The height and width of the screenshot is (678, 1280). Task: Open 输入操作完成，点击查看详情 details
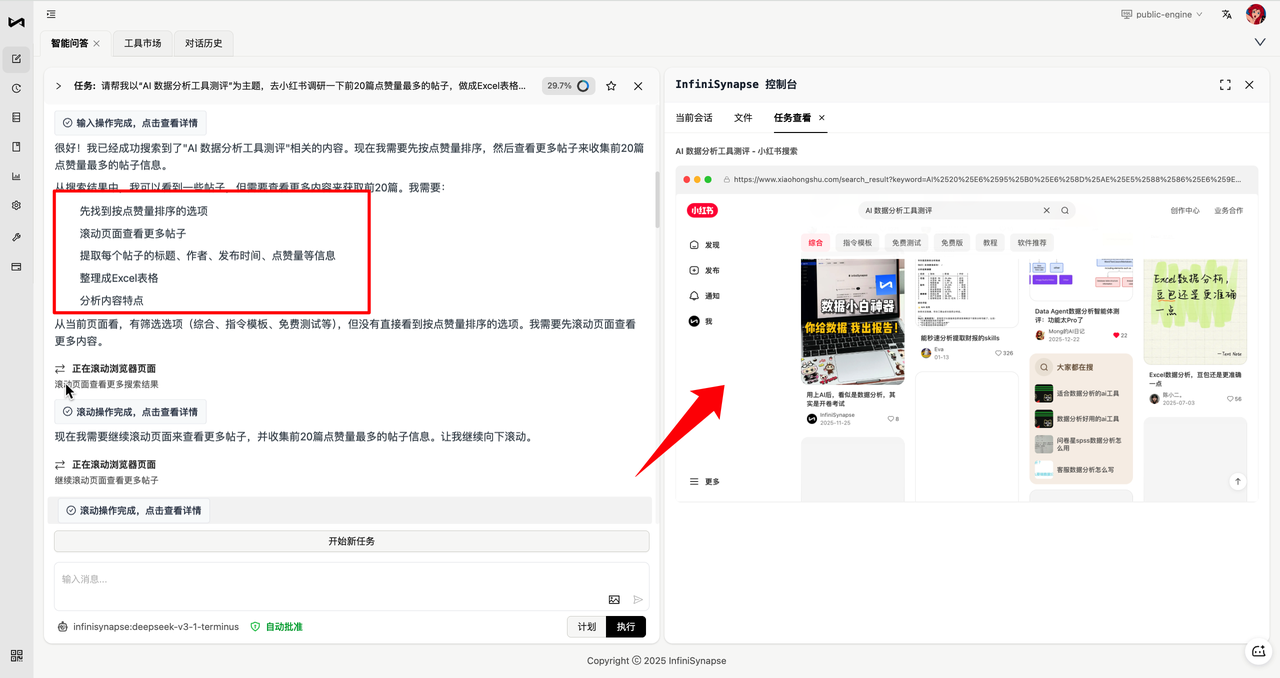click(x=130, y=123)
